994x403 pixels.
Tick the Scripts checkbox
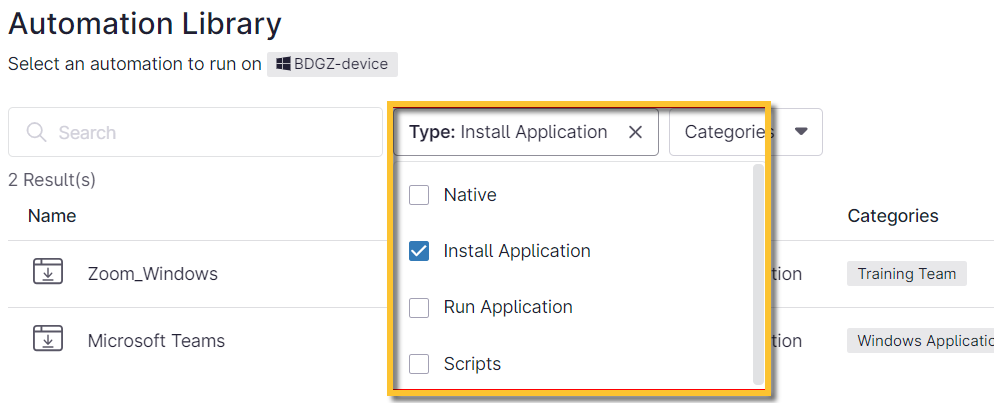point(419,364)
